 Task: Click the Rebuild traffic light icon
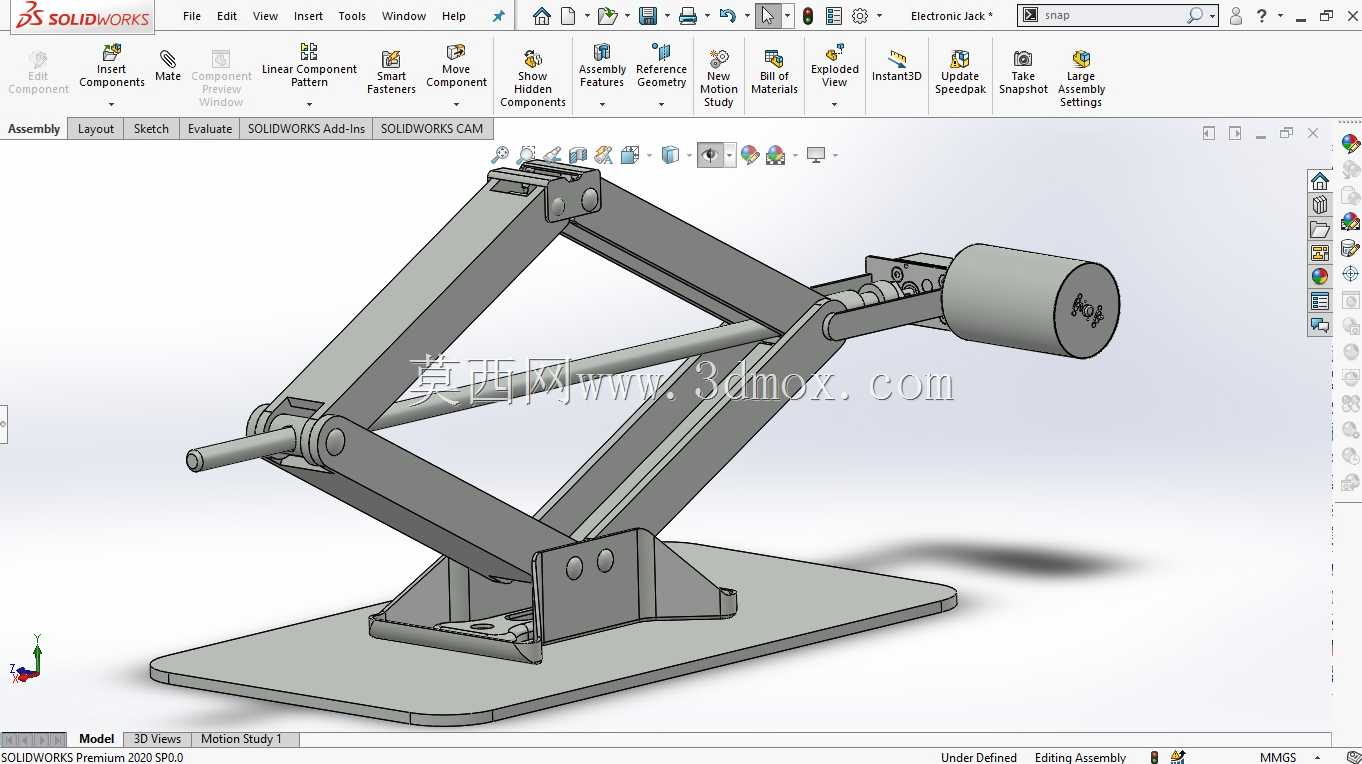click(x=808, y=16)
